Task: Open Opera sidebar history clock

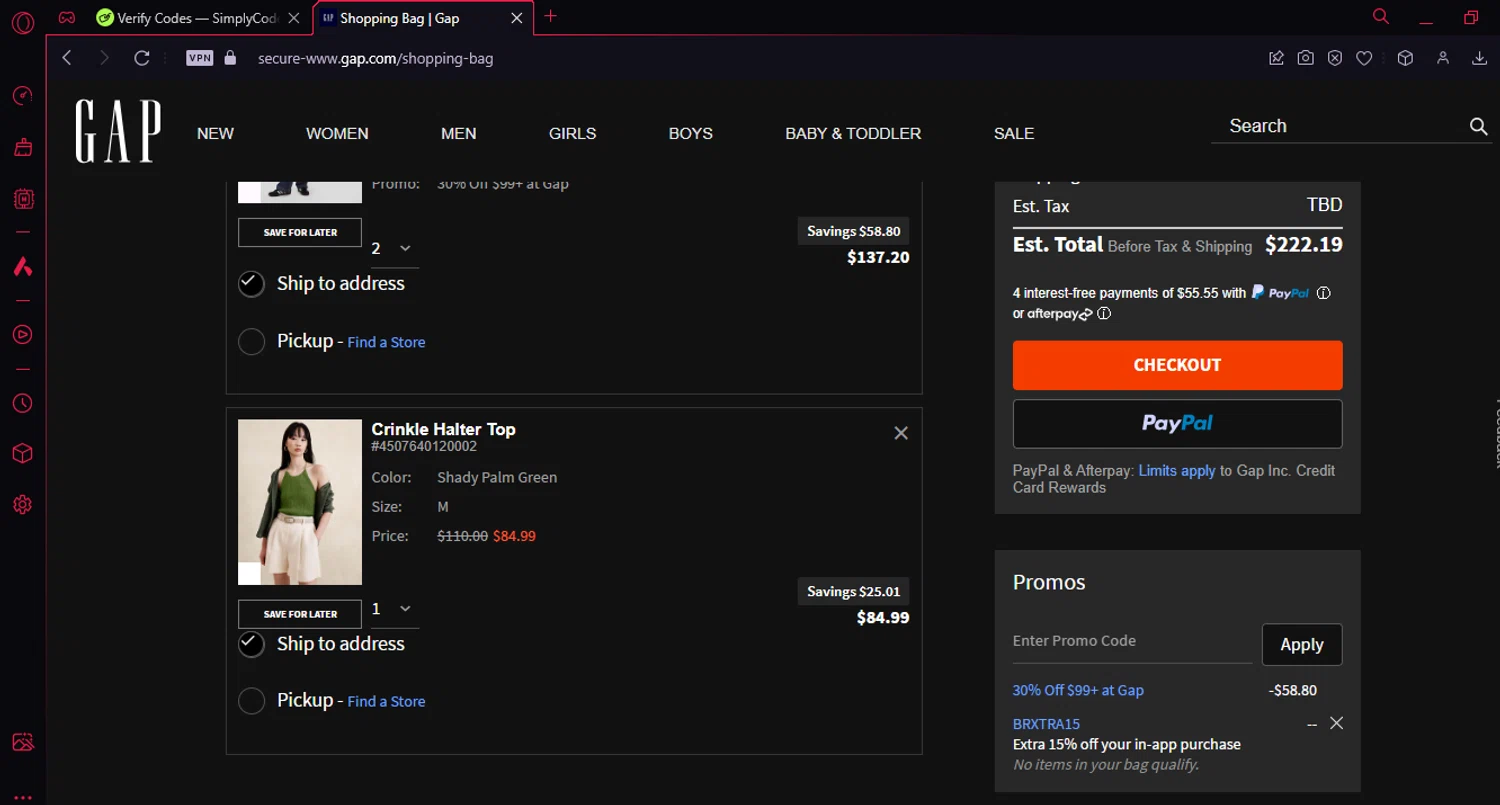Action: (x=22, y=403)
